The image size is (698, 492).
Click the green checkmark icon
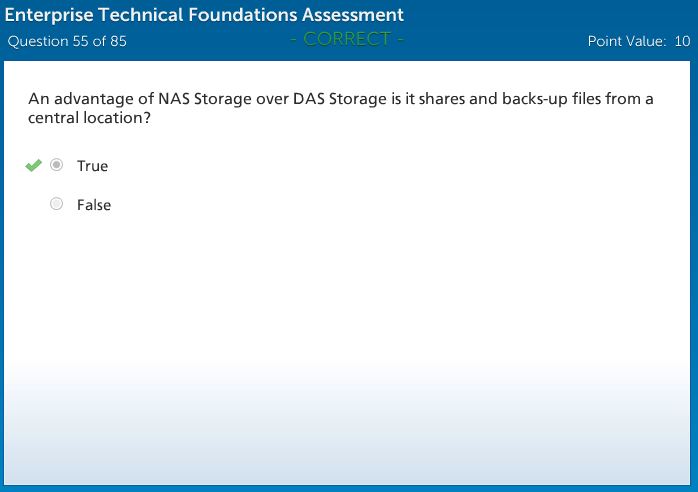(34, 165)
